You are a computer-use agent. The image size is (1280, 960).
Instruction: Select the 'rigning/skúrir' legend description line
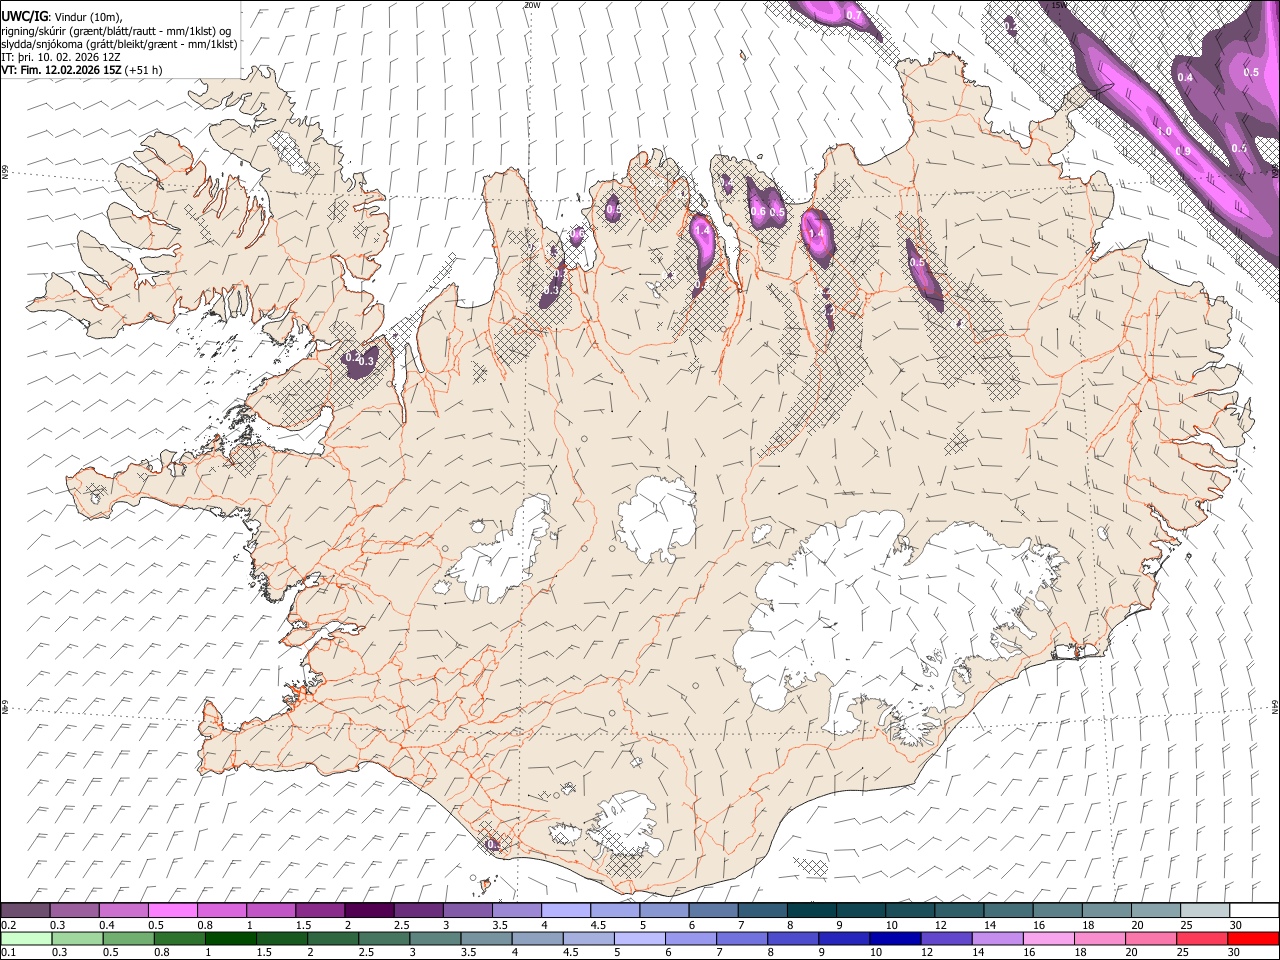point(116,30)
